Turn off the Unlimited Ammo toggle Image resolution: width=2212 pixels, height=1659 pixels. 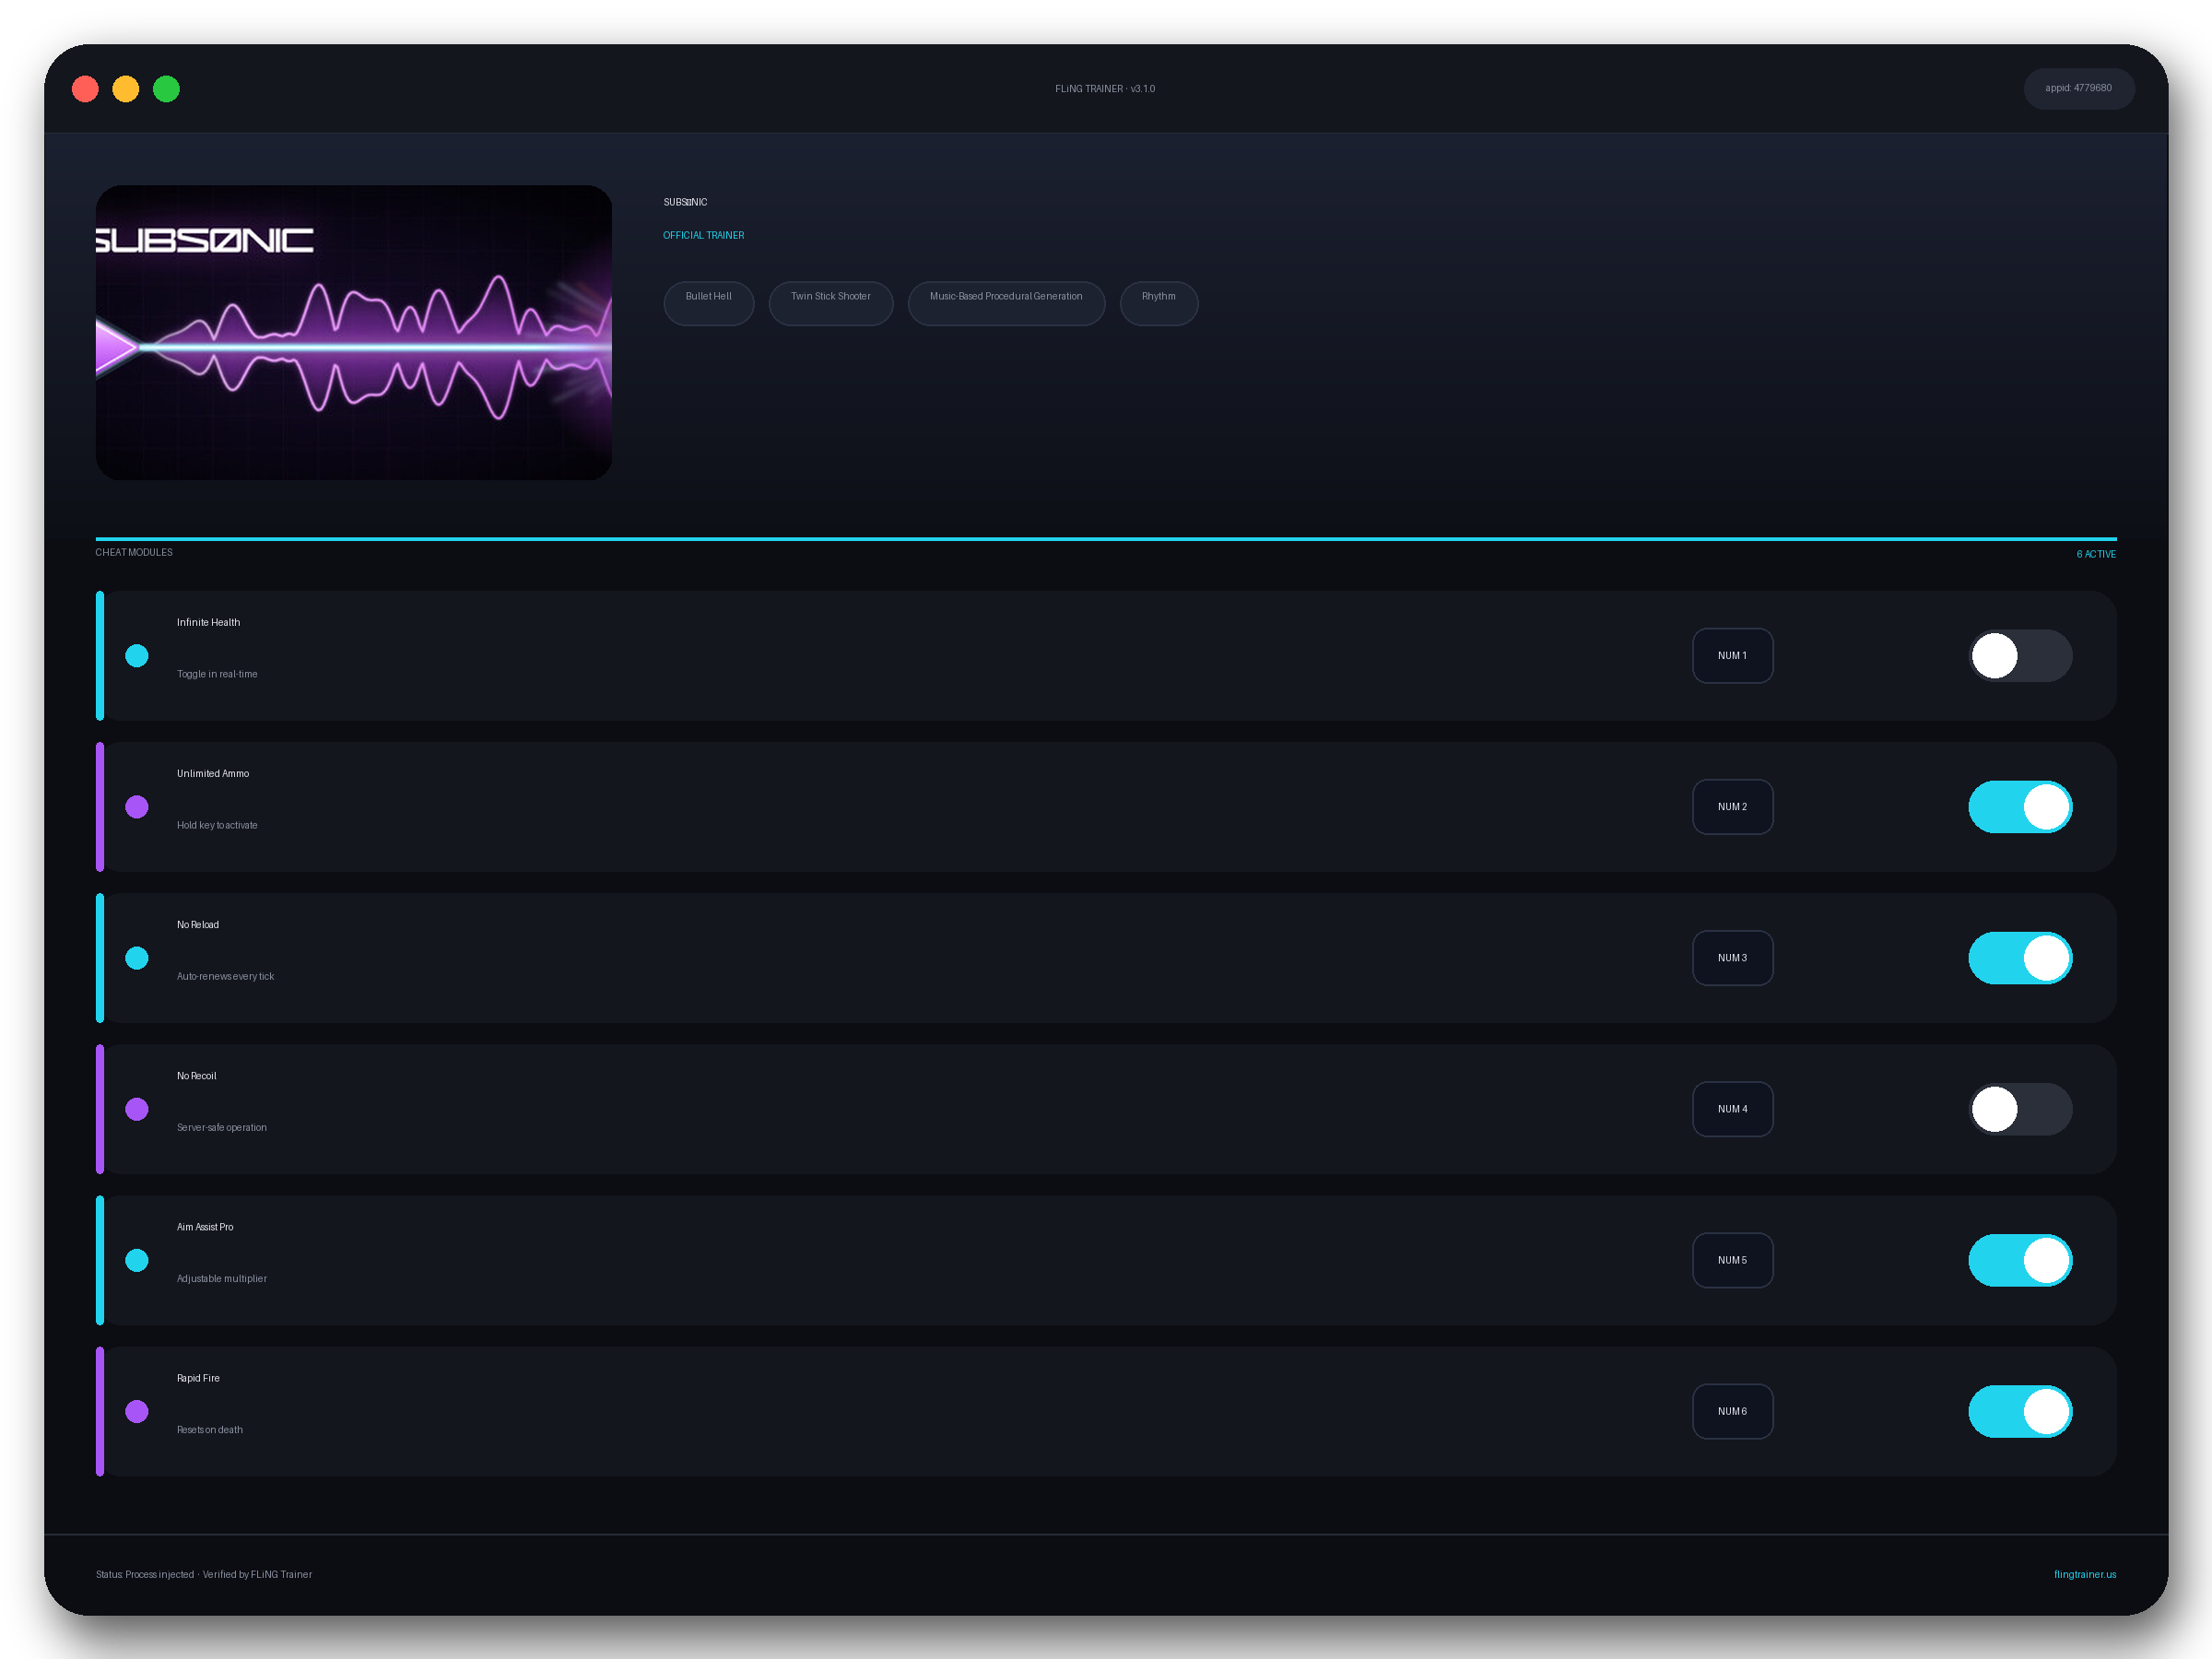2020,807
